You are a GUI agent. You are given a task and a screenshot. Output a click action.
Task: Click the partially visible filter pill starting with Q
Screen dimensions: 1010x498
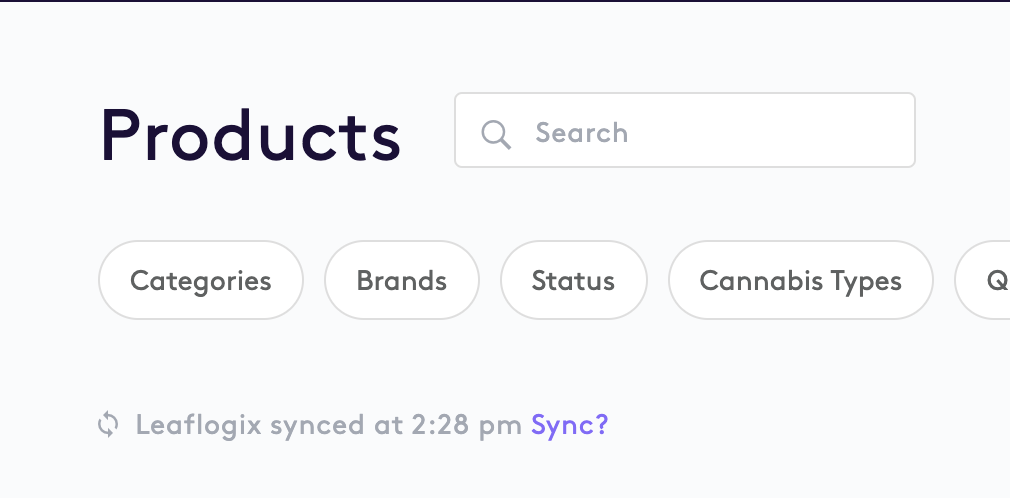pyautogui.click(x=990, y=280)
